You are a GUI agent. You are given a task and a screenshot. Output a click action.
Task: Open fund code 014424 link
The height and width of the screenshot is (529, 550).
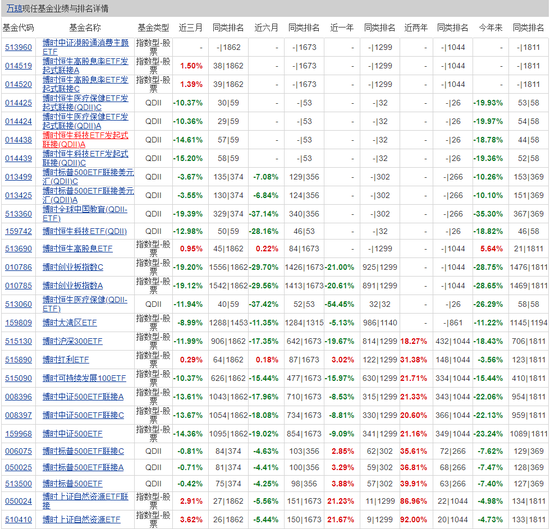[19, 121]
